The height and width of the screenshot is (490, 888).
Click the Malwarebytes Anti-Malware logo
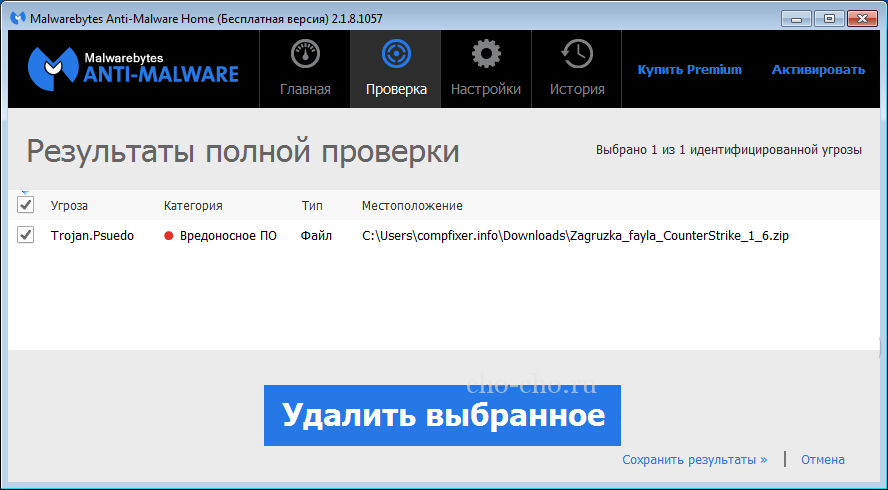click(133, 68)
